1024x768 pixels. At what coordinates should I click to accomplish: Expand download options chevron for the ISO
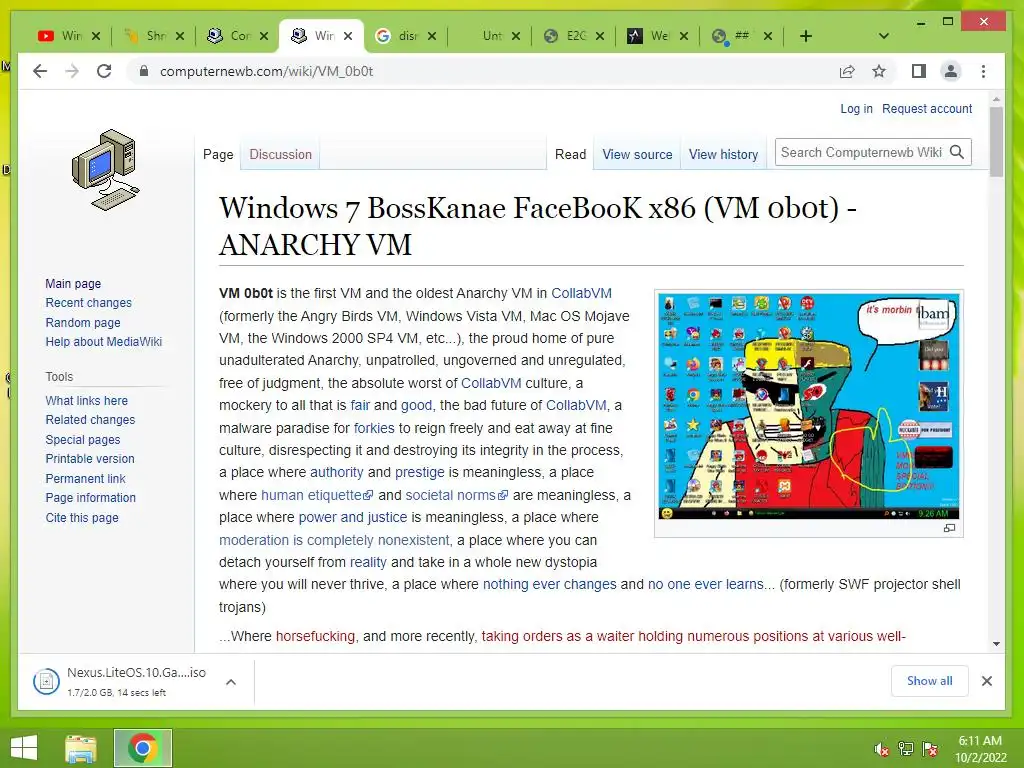(x=231, y=682)
